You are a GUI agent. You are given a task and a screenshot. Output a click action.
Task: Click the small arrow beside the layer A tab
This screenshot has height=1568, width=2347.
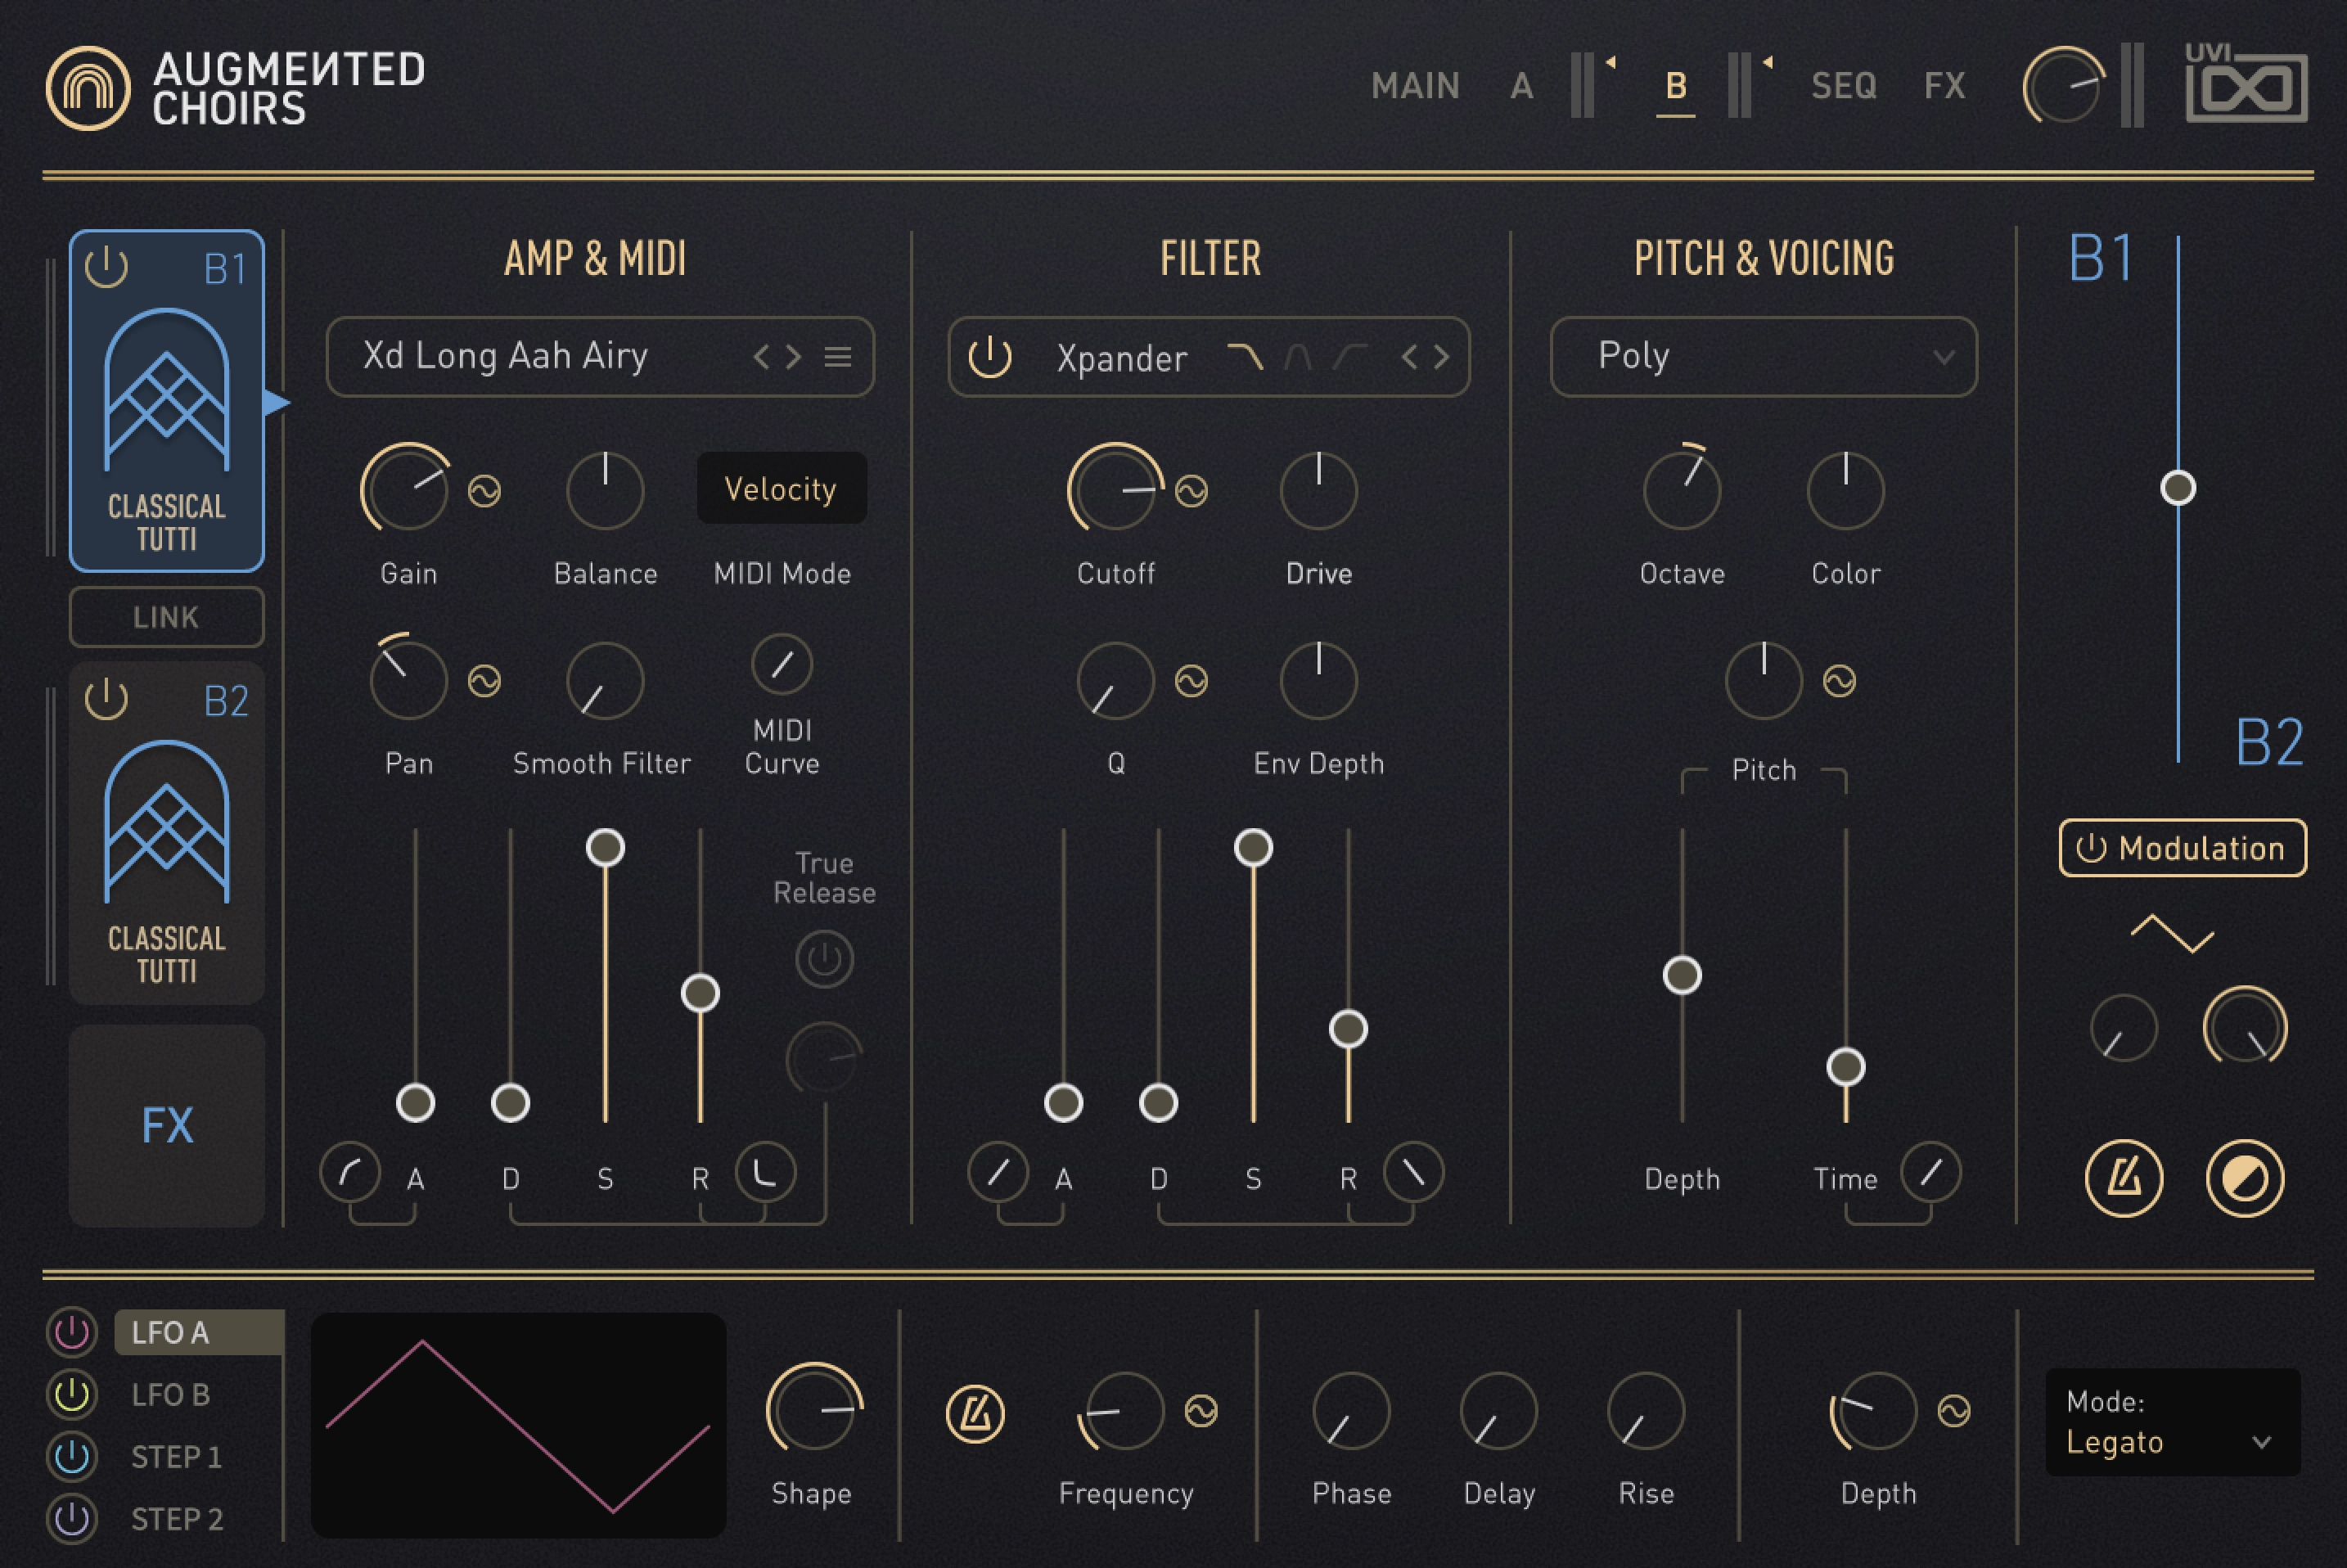click(x=1610, y=62)
